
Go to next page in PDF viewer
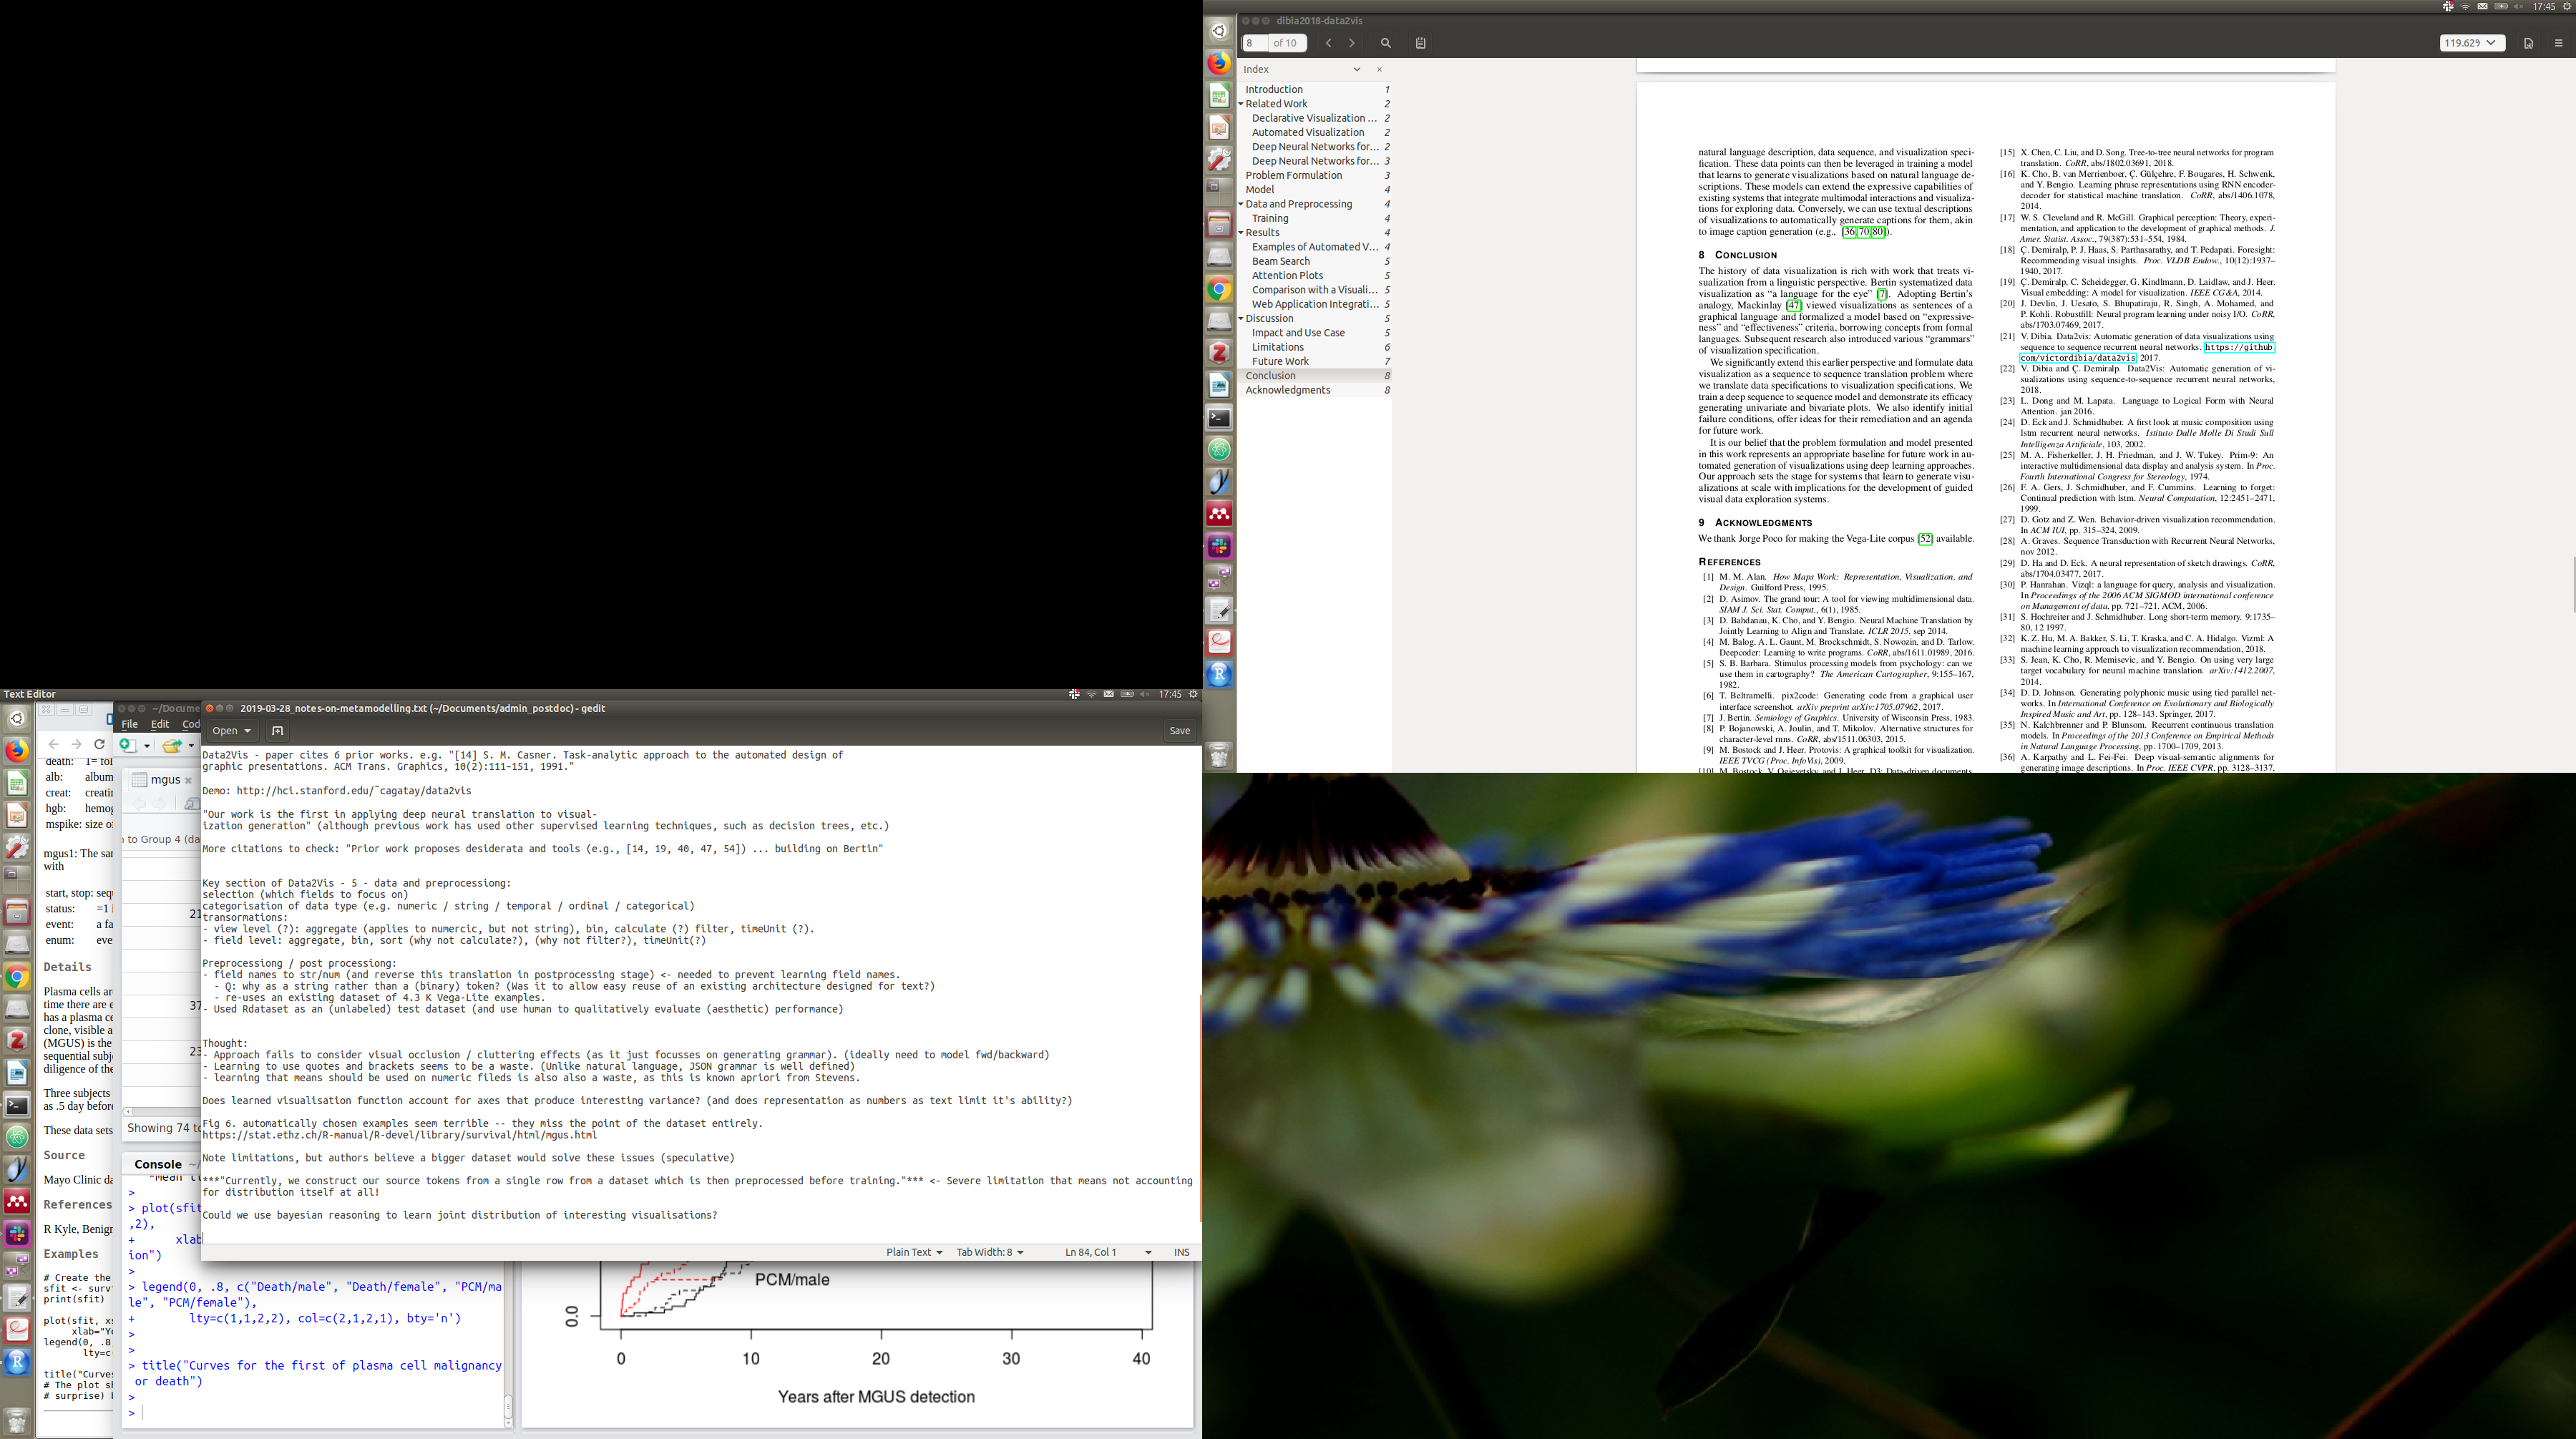(x=1352, y=43)
